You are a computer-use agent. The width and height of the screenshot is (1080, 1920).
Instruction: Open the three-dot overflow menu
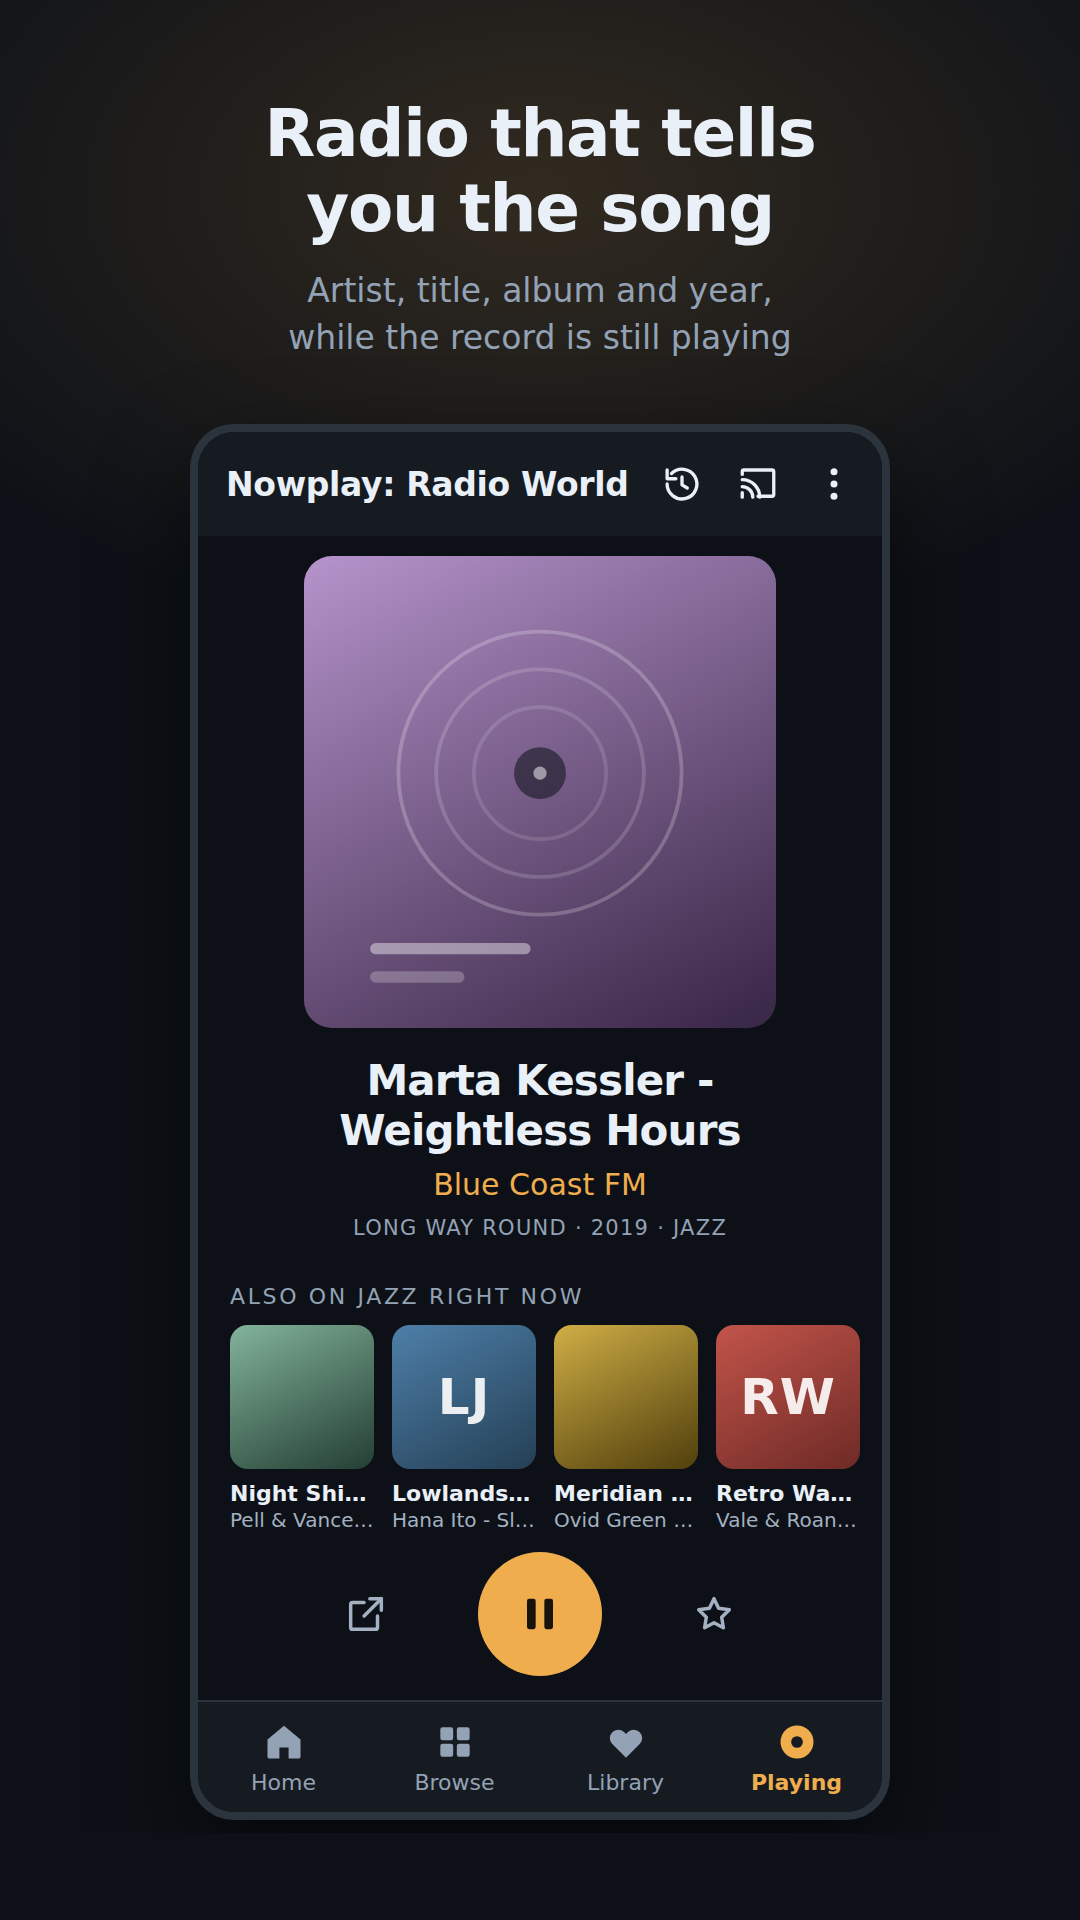pyautogui.click(x=834, y=484)
